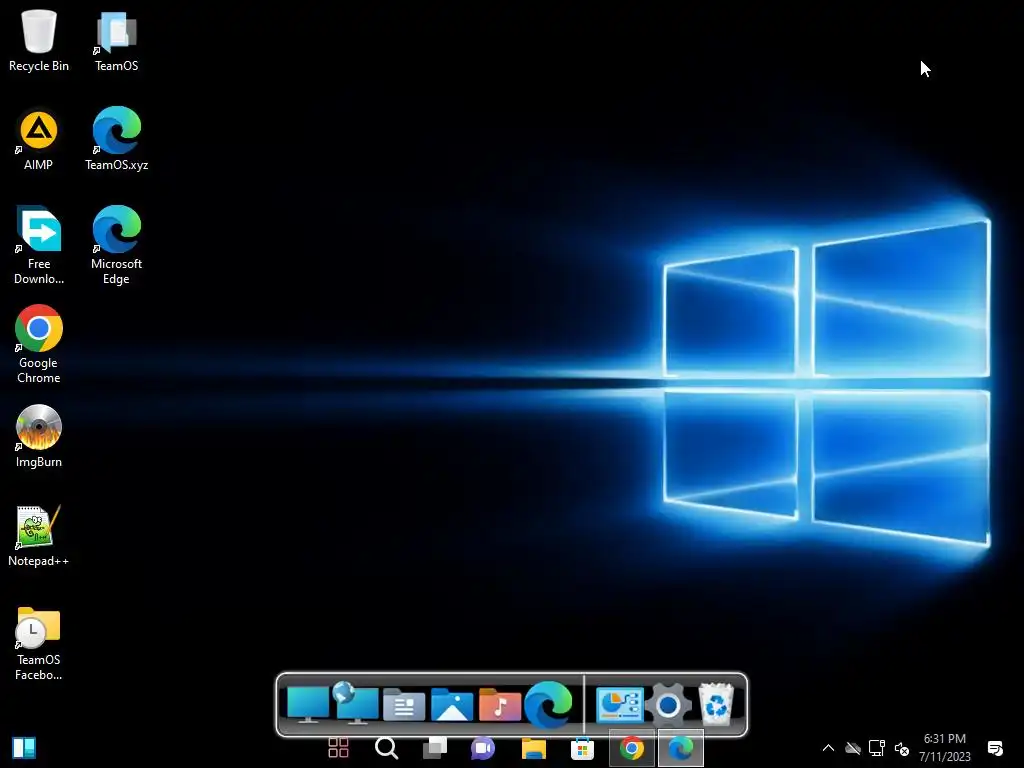
Task: Click the taskbar Search magnifier
Action: [x=387, y=748]
